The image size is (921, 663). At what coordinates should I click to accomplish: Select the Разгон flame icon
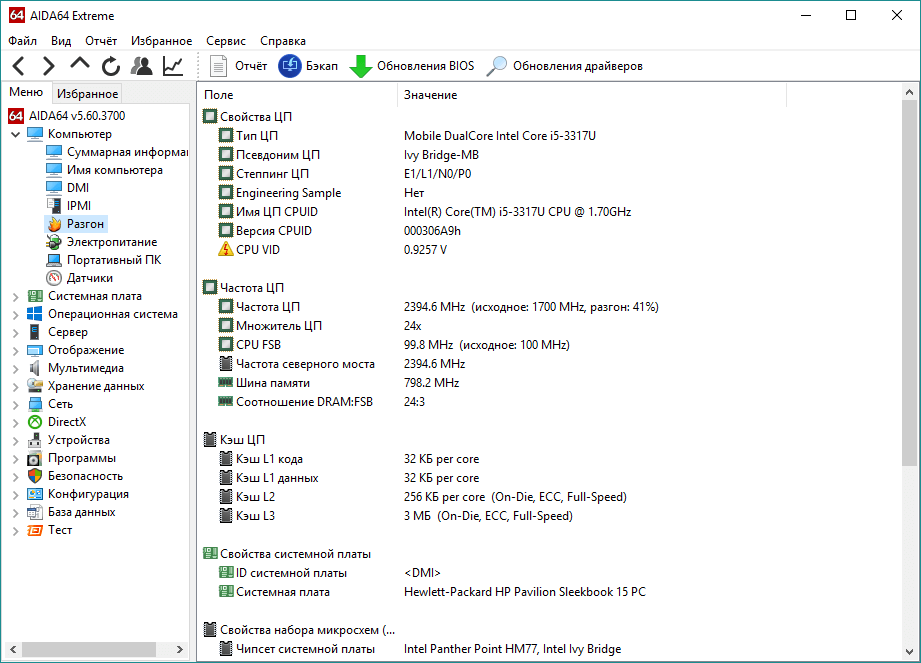(54, 224)
